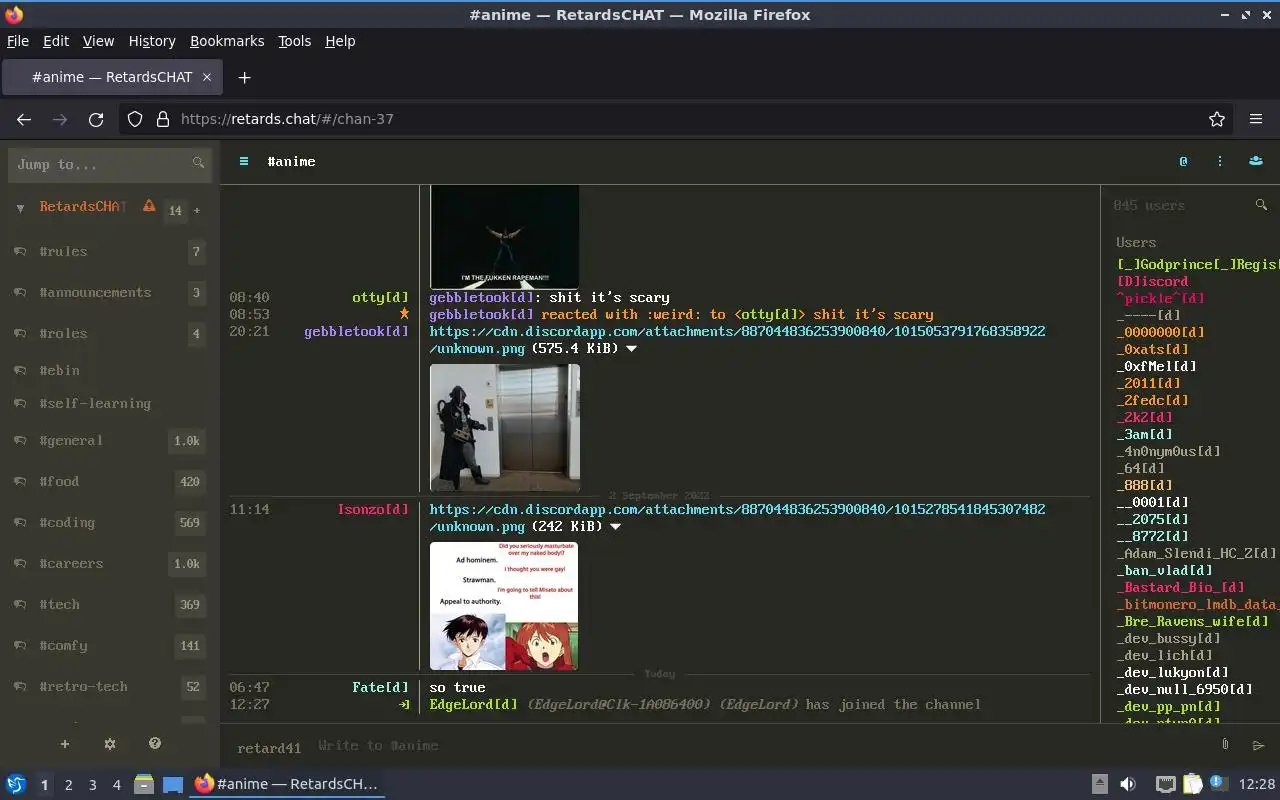1280x800 pixels.
Task: Open the #comfy channel
Action: point(110,646)
